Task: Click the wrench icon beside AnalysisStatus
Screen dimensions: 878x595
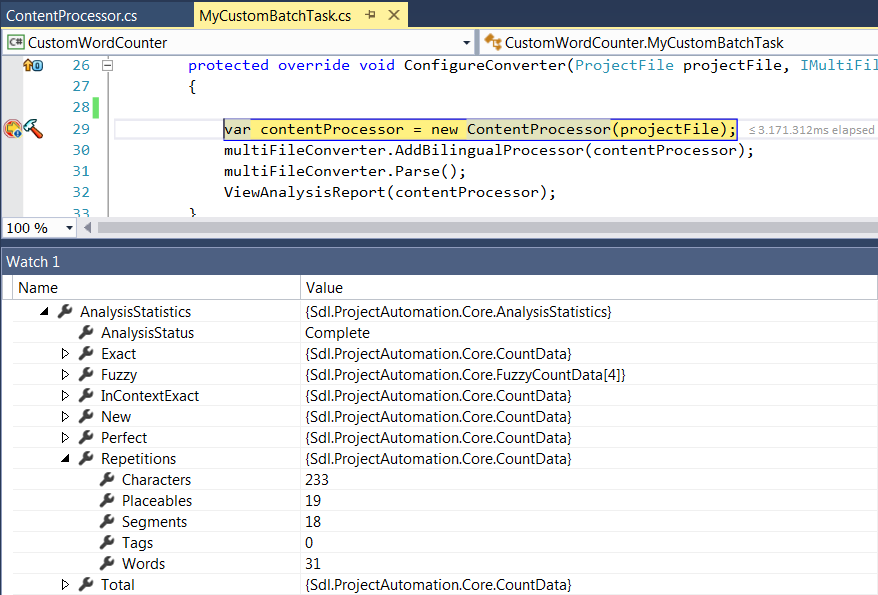Action: 86,333
